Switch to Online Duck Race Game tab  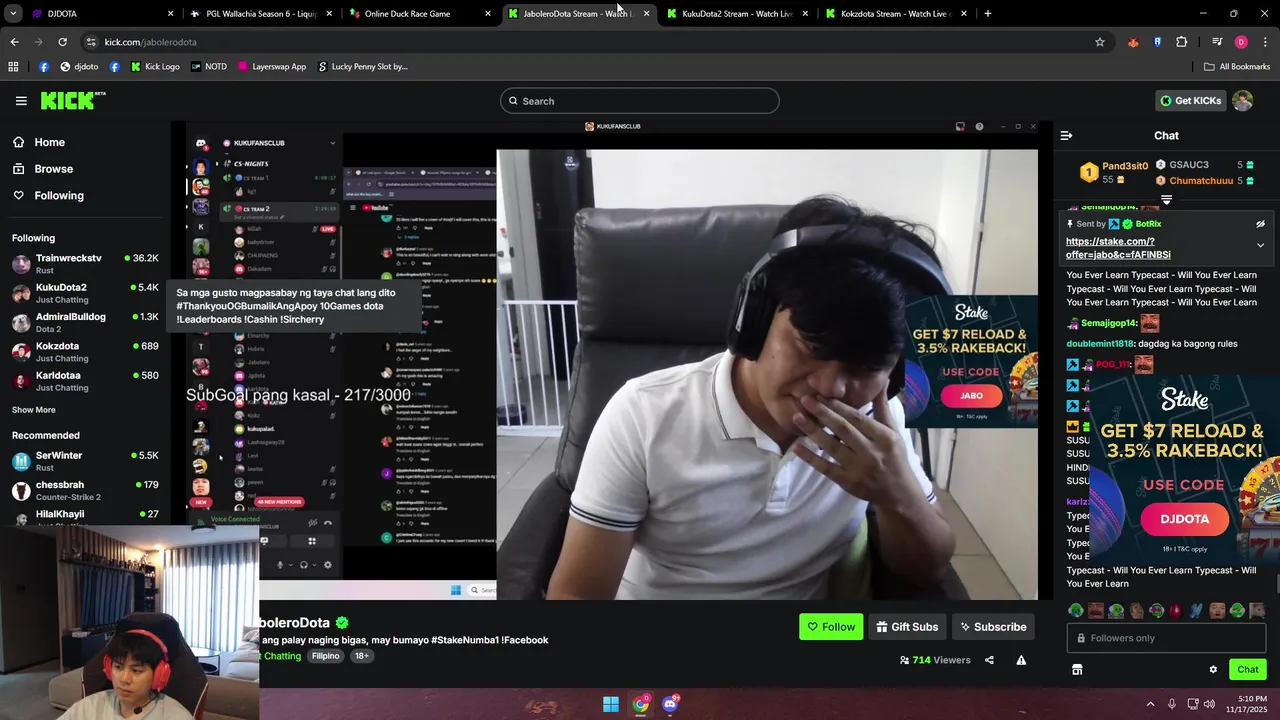pyautogui.click(x=420, y=14)
